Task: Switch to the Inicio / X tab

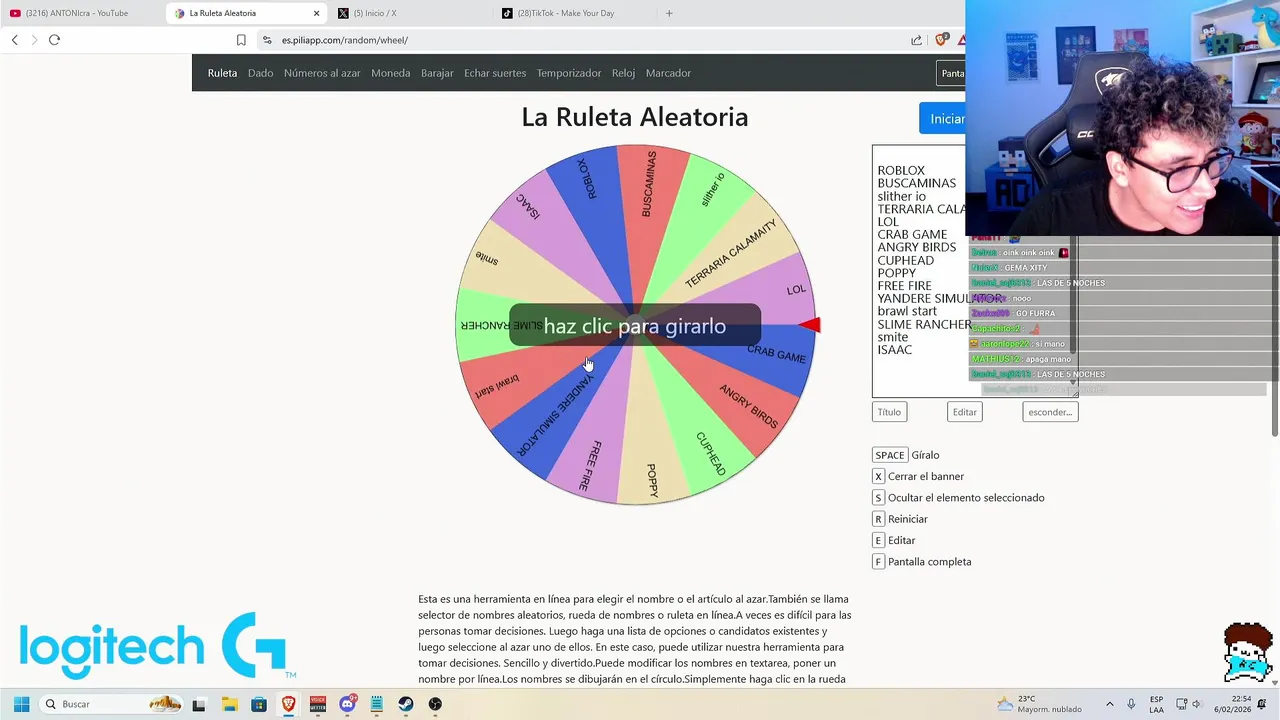Action: tap(410, 13)
